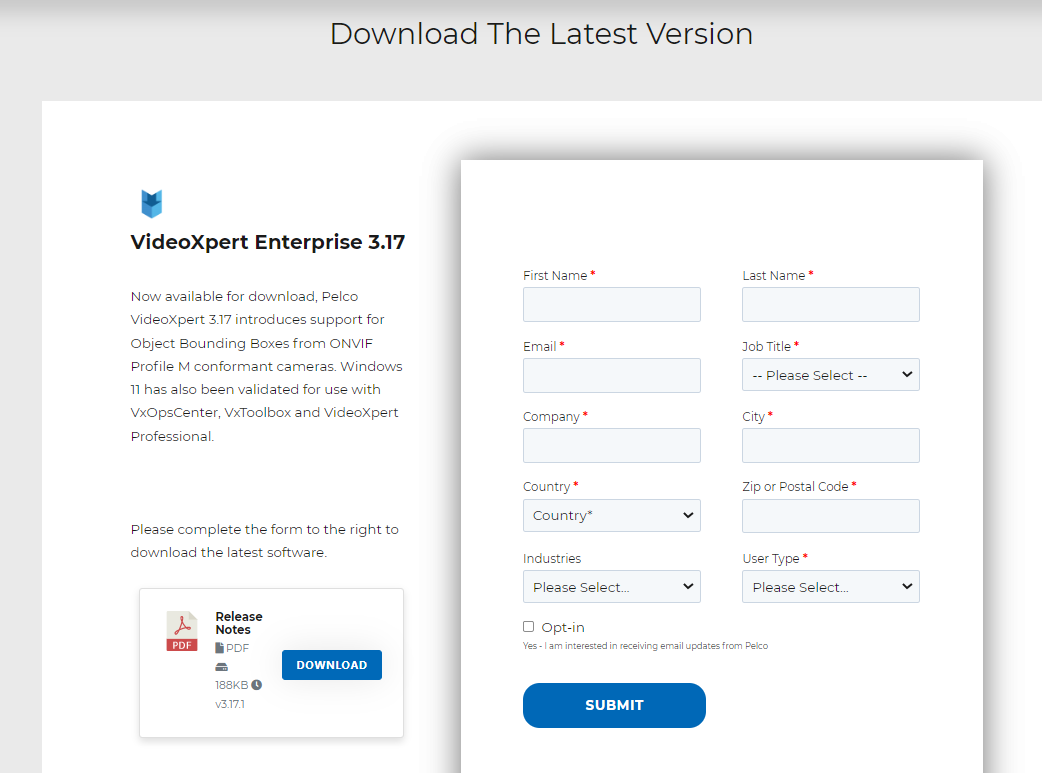Click the City input field
1042x773 pixels.
coord(830,445)
